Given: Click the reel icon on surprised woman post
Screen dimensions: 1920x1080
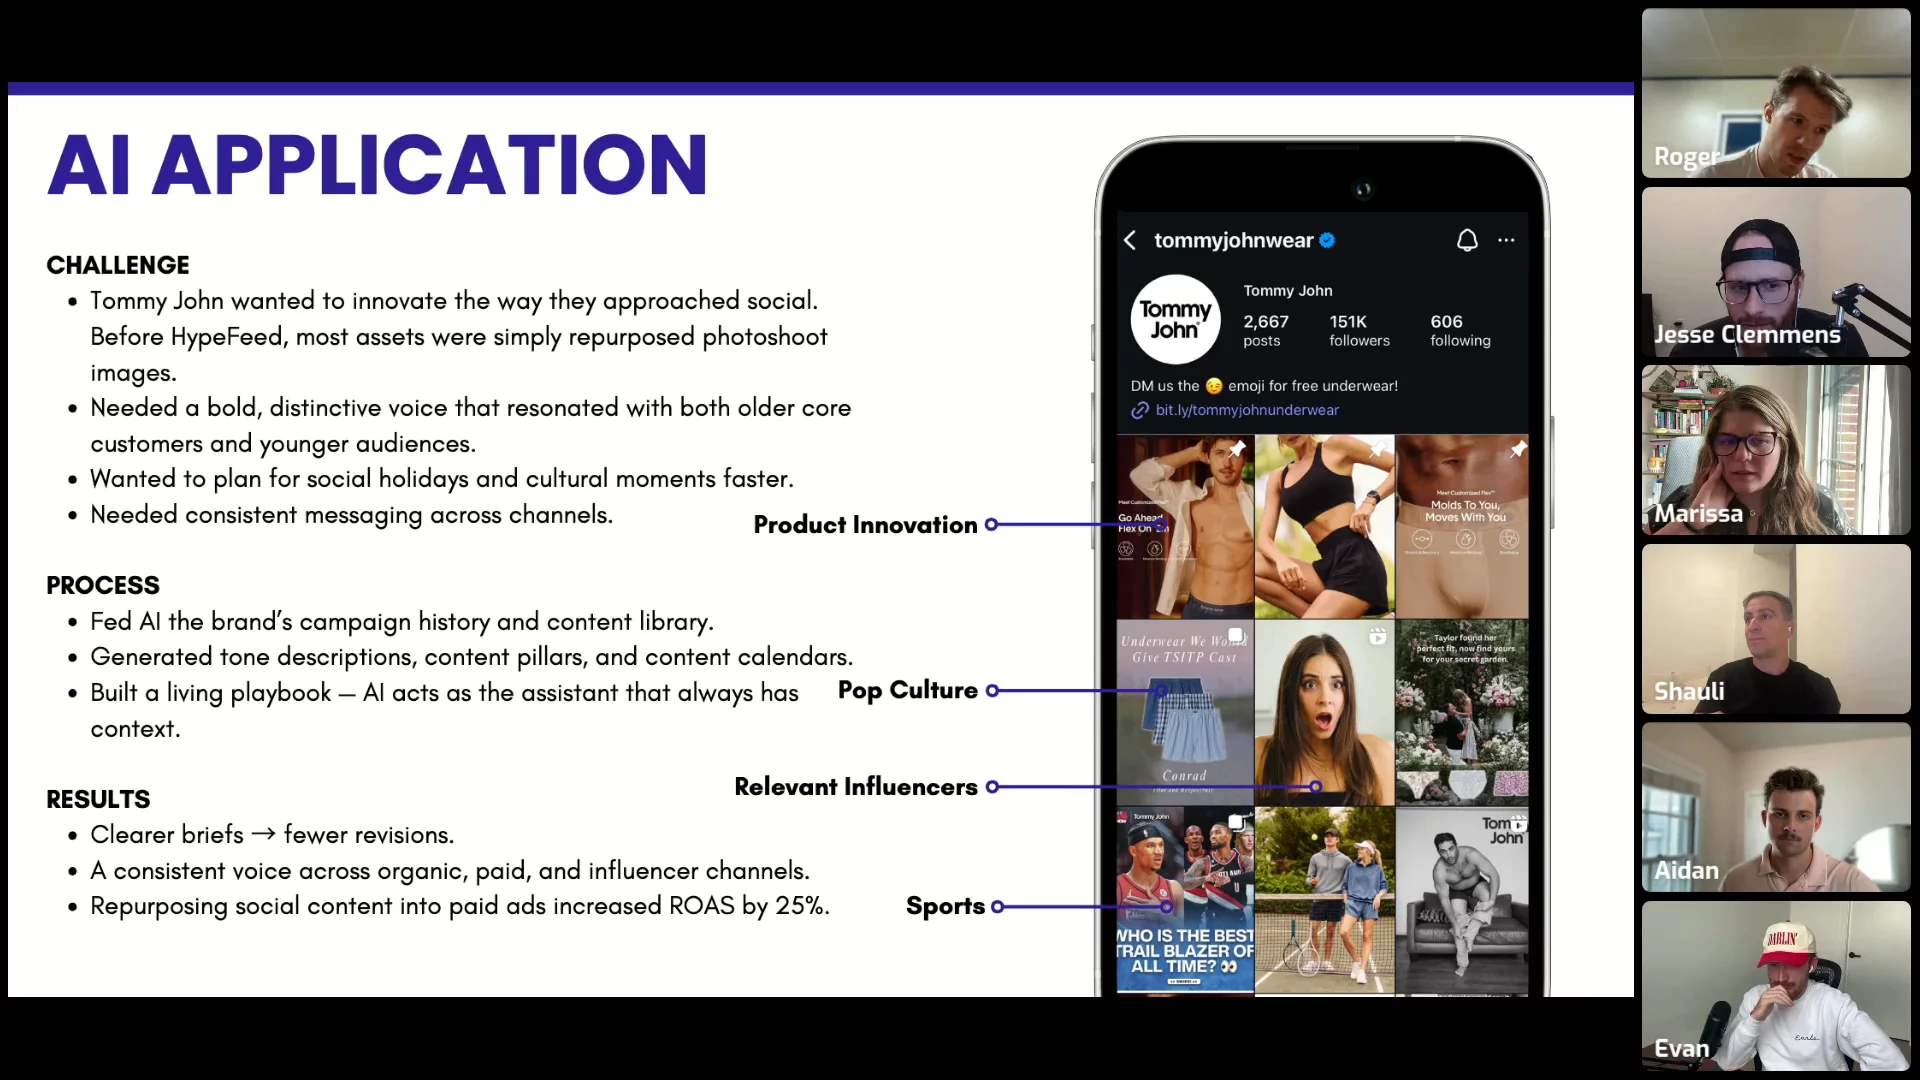Looking at the screenshot, I should coord(1377,636).
